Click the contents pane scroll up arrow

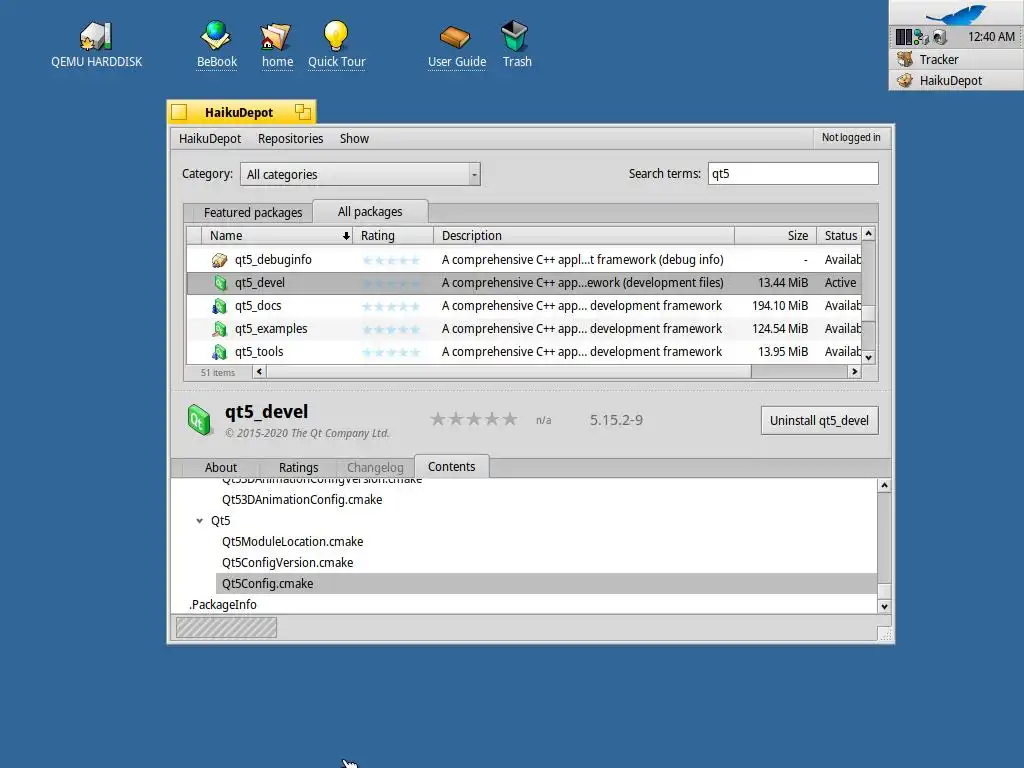pyautogui.click(x=884, y=485)
